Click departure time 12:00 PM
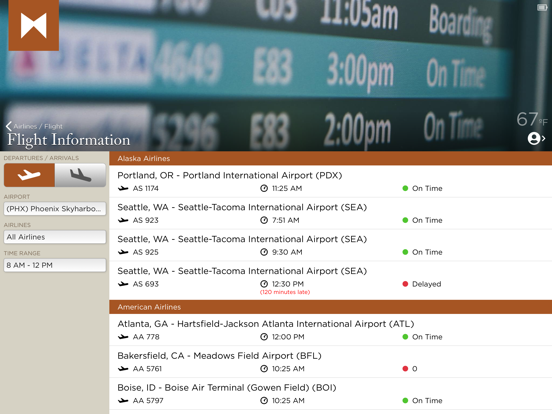 (288, 337)
